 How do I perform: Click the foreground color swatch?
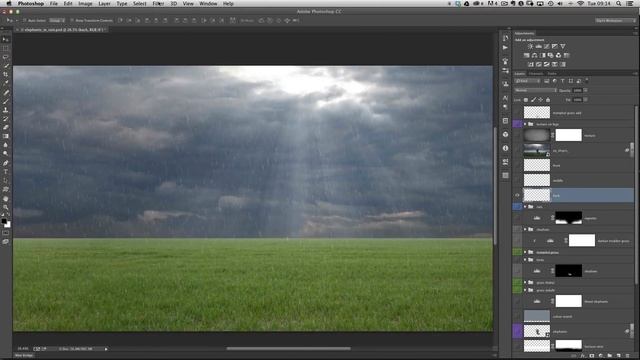(x=4, y=221)
